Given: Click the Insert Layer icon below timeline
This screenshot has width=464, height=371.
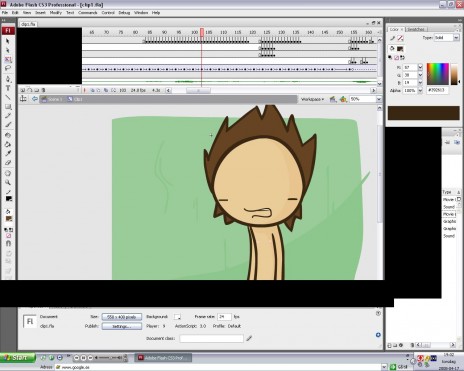Looking at the screenshot, I should (x=22, y=90).
